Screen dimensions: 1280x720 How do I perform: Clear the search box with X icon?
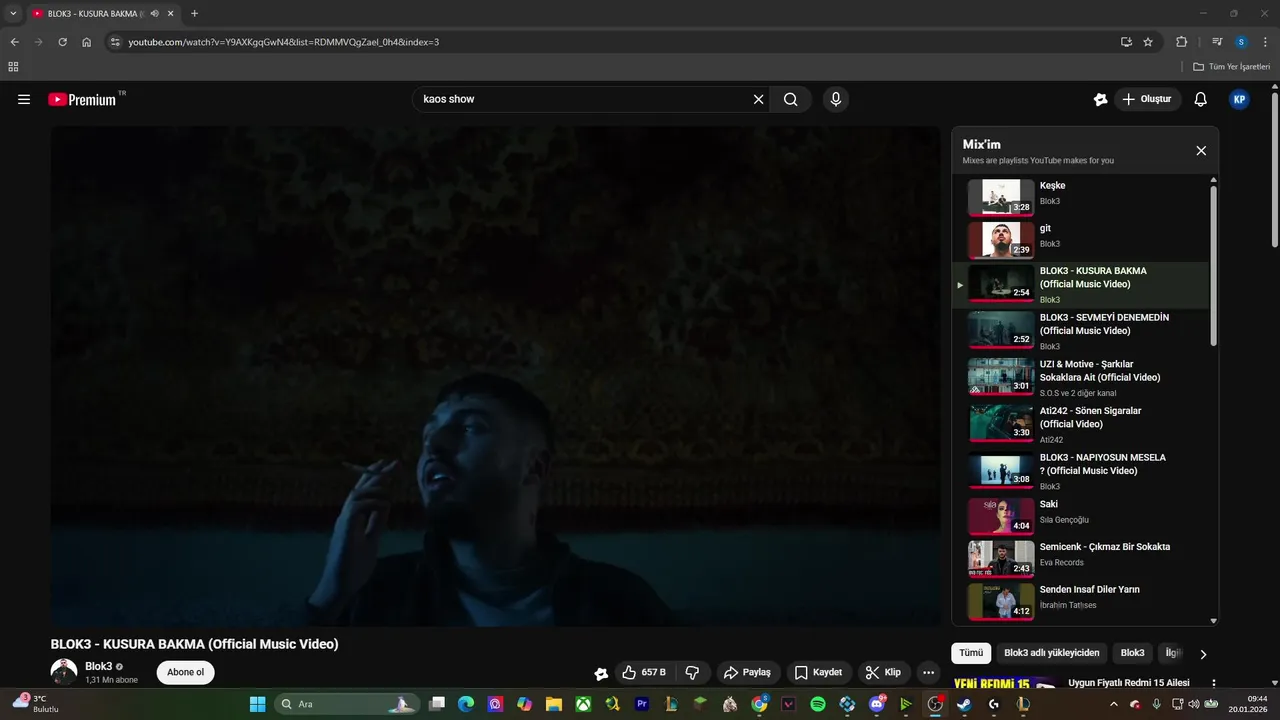pyautogui.click(x=758, y=99)
